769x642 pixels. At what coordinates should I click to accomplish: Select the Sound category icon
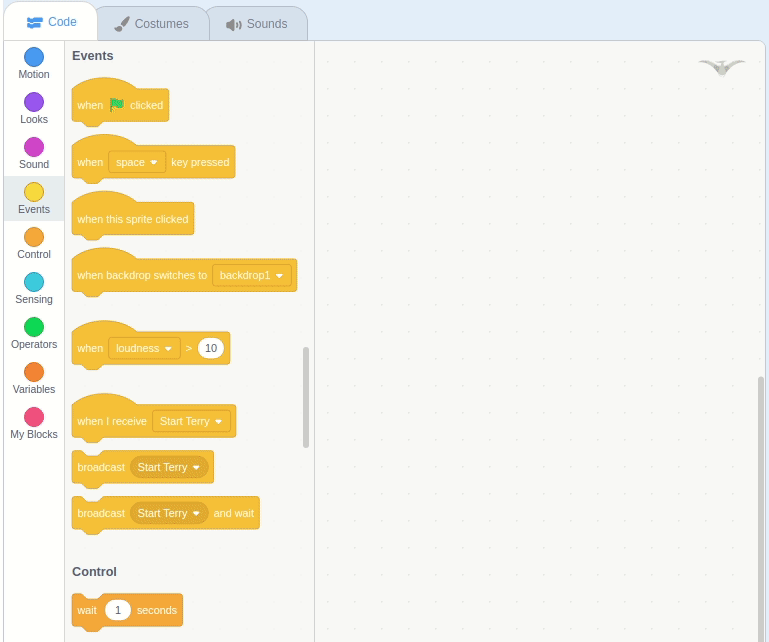34,147
